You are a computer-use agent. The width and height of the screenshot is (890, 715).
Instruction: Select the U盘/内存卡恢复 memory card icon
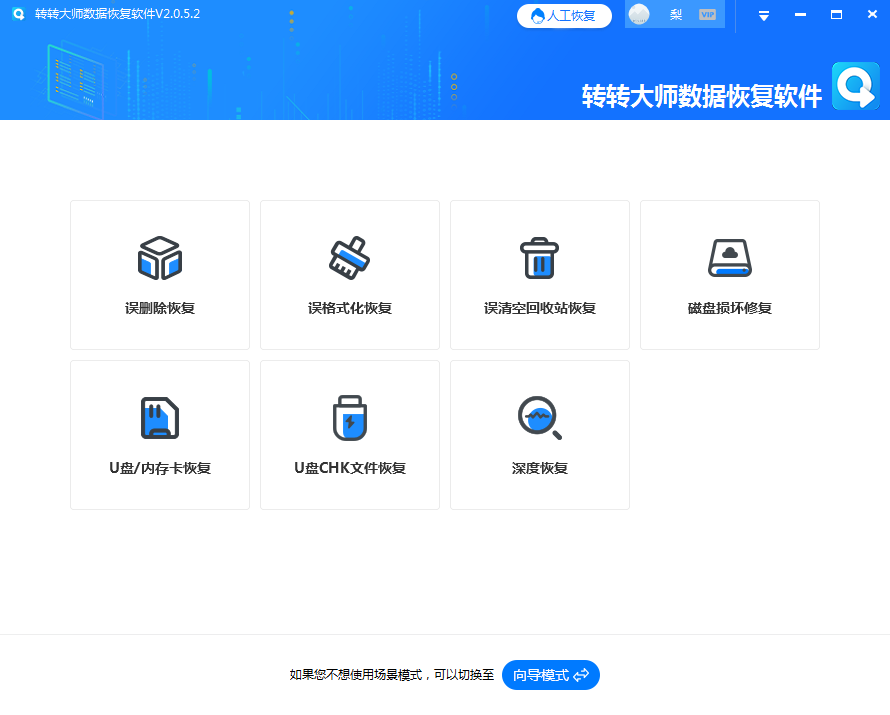pos(159,417)
